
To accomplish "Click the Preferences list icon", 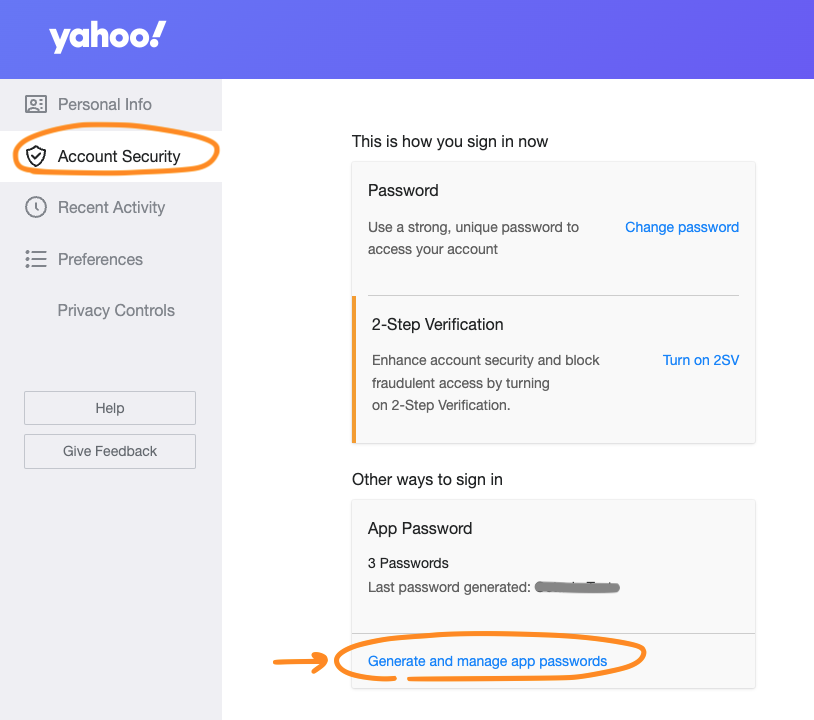I will click(36, 259).
